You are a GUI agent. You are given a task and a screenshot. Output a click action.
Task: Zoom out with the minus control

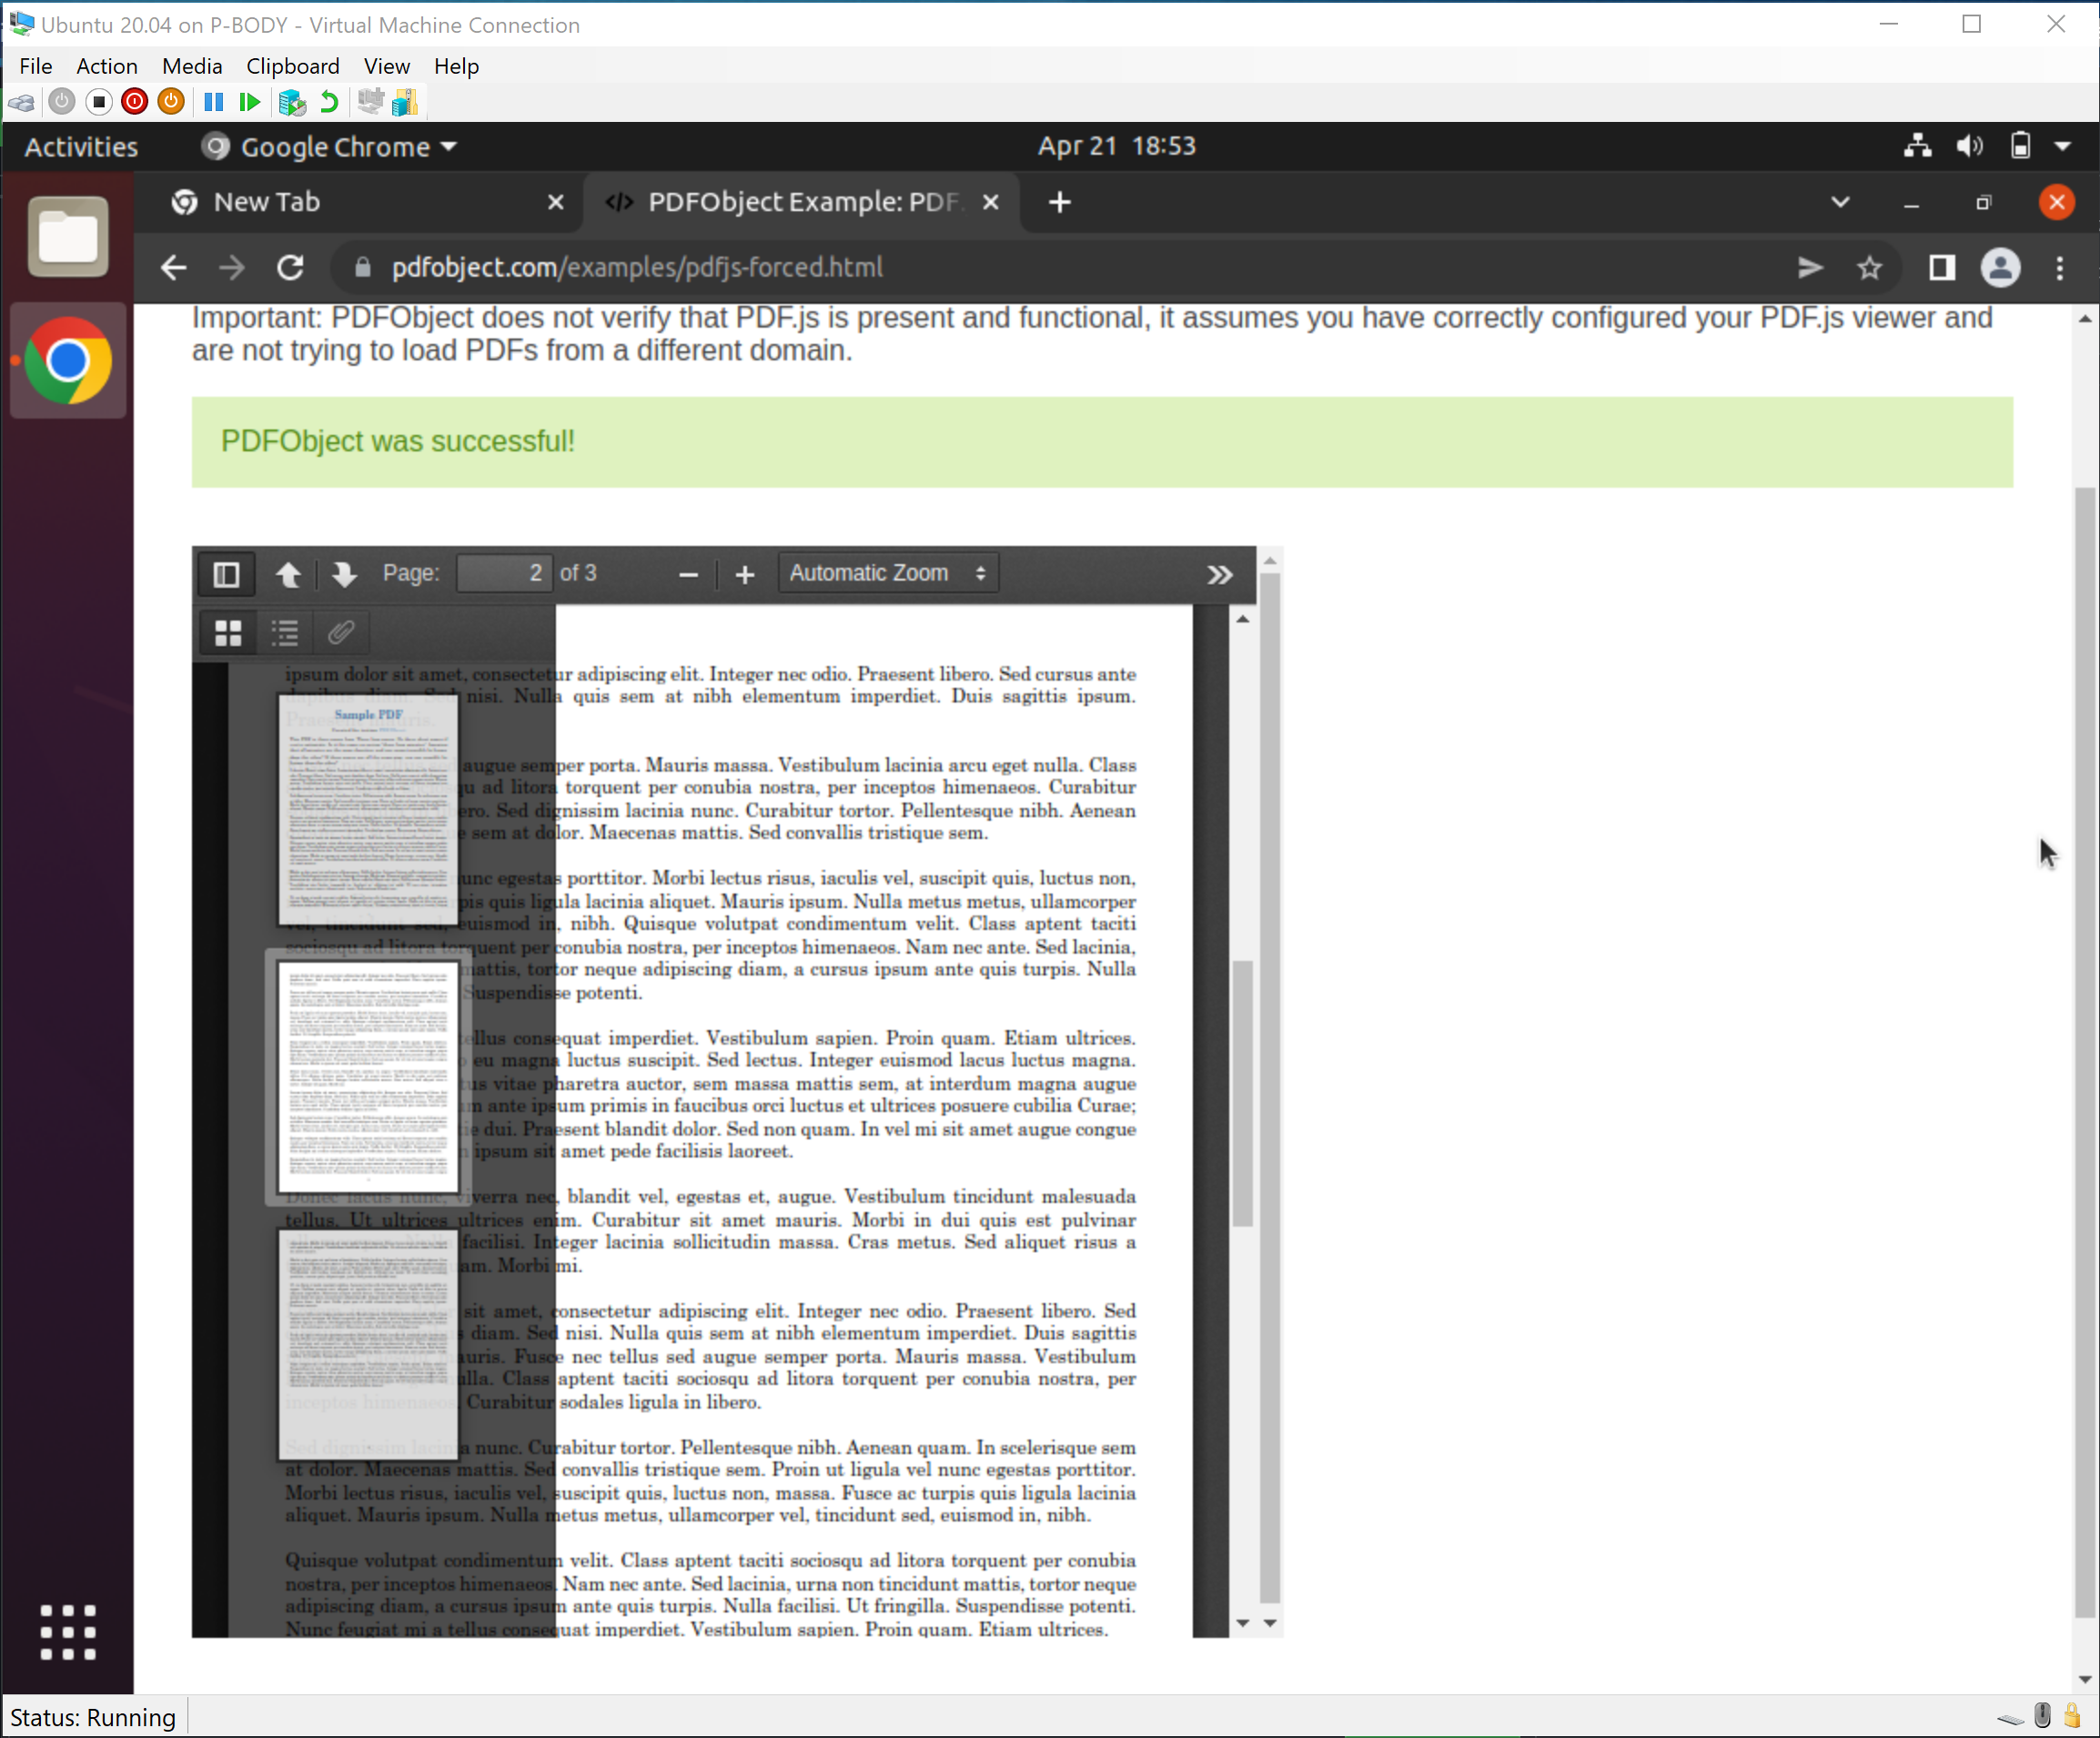pos(688,575)
